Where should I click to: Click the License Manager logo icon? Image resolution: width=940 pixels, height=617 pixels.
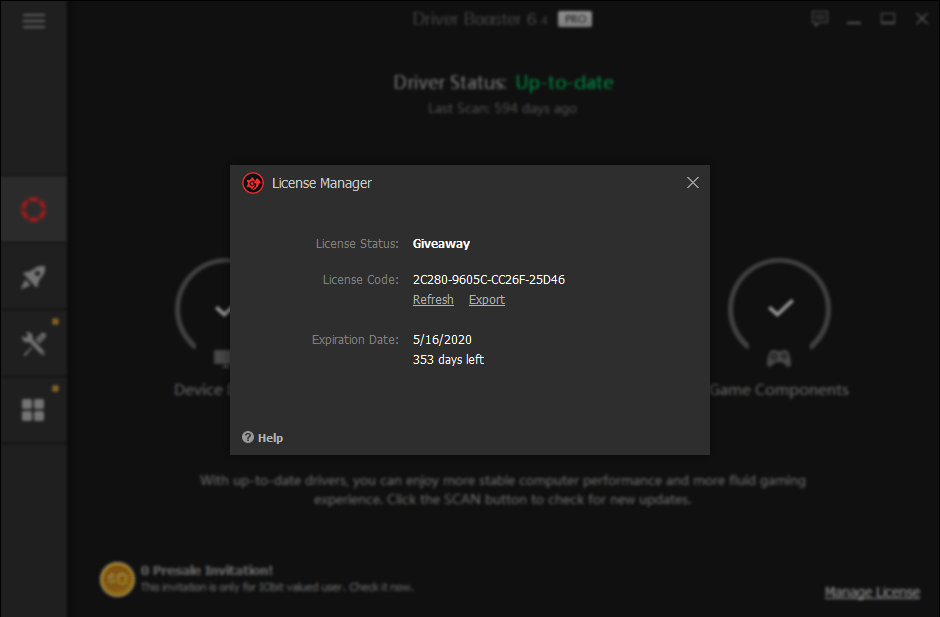[253, 183]
